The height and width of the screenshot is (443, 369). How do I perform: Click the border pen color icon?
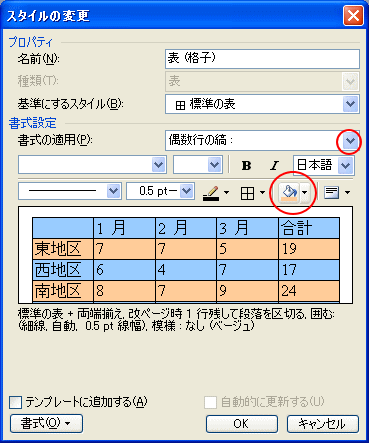(x=211, y=192)
